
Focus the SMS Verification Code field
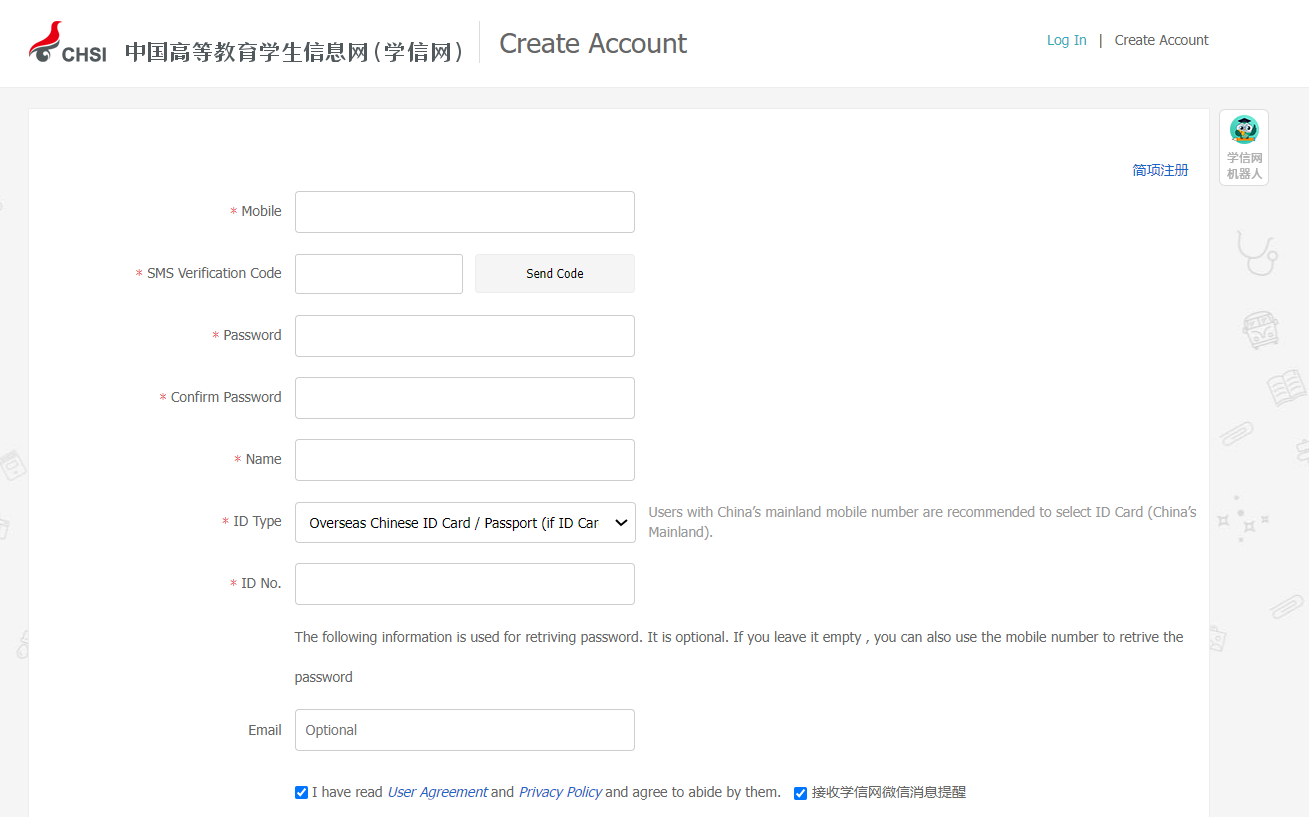[378, 273]
